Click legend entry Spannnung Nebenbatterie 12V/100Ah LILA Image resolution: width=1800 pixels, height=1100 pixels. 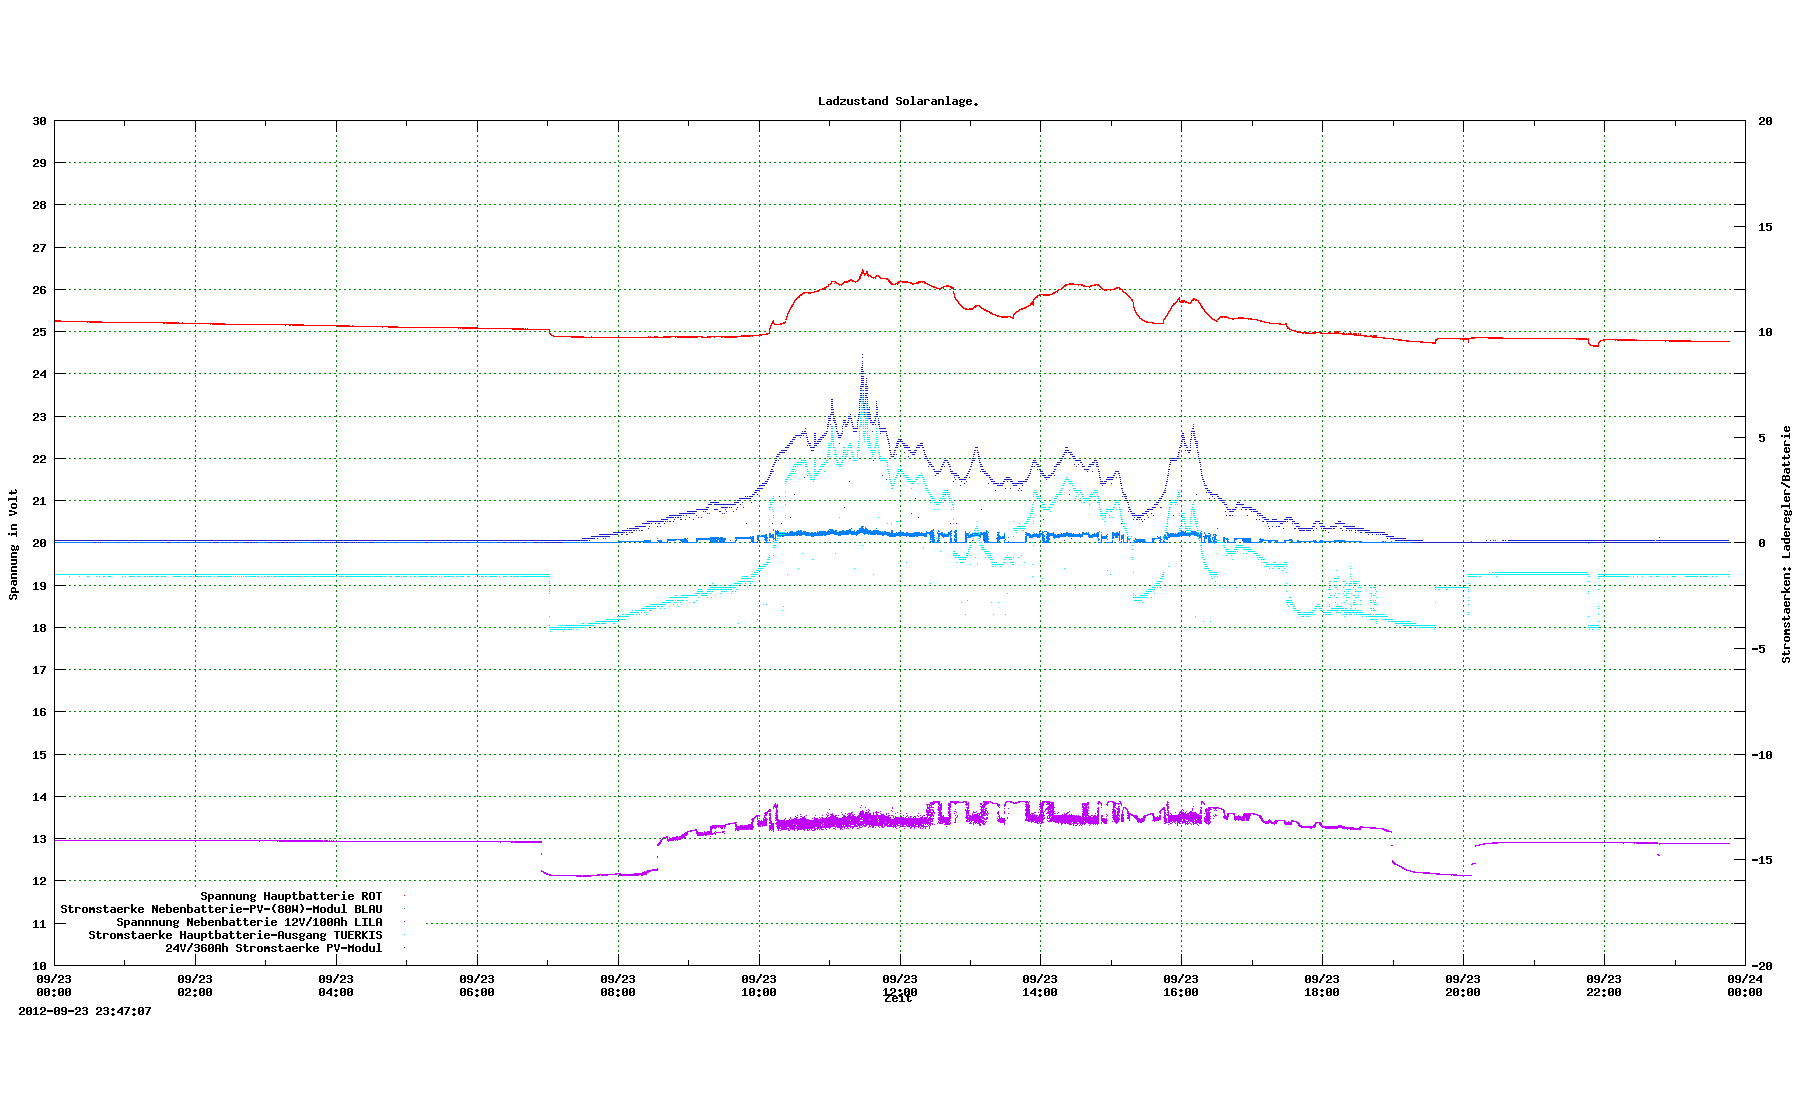(249, 922)
